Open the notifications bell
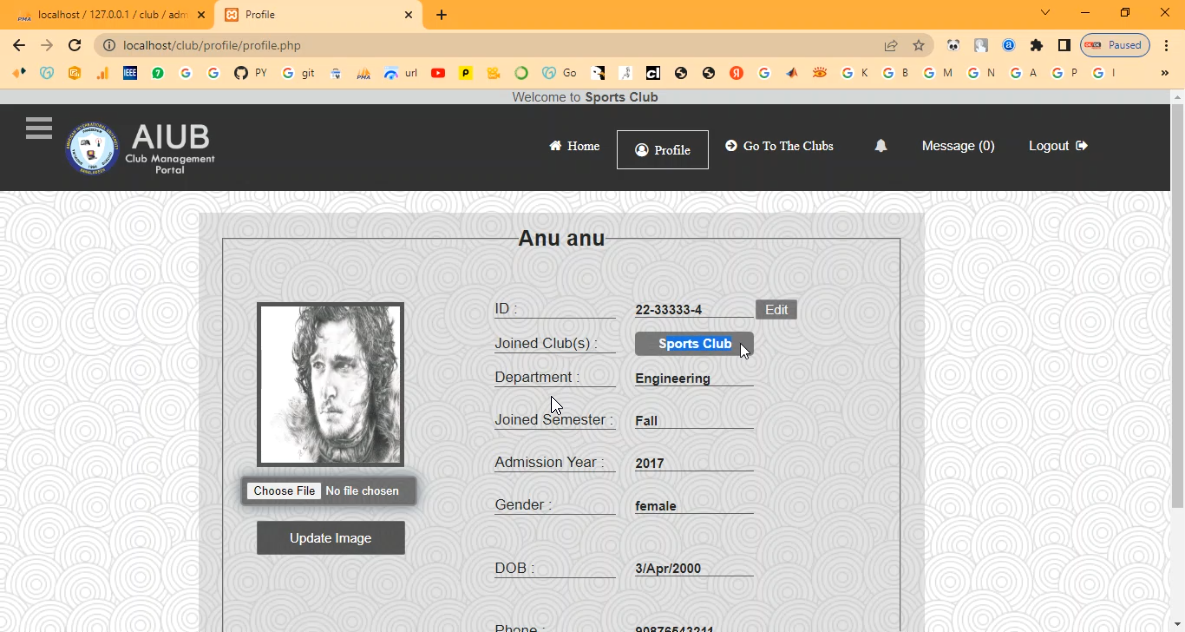The image size is (1185, 632). click(x=881, y=146)
